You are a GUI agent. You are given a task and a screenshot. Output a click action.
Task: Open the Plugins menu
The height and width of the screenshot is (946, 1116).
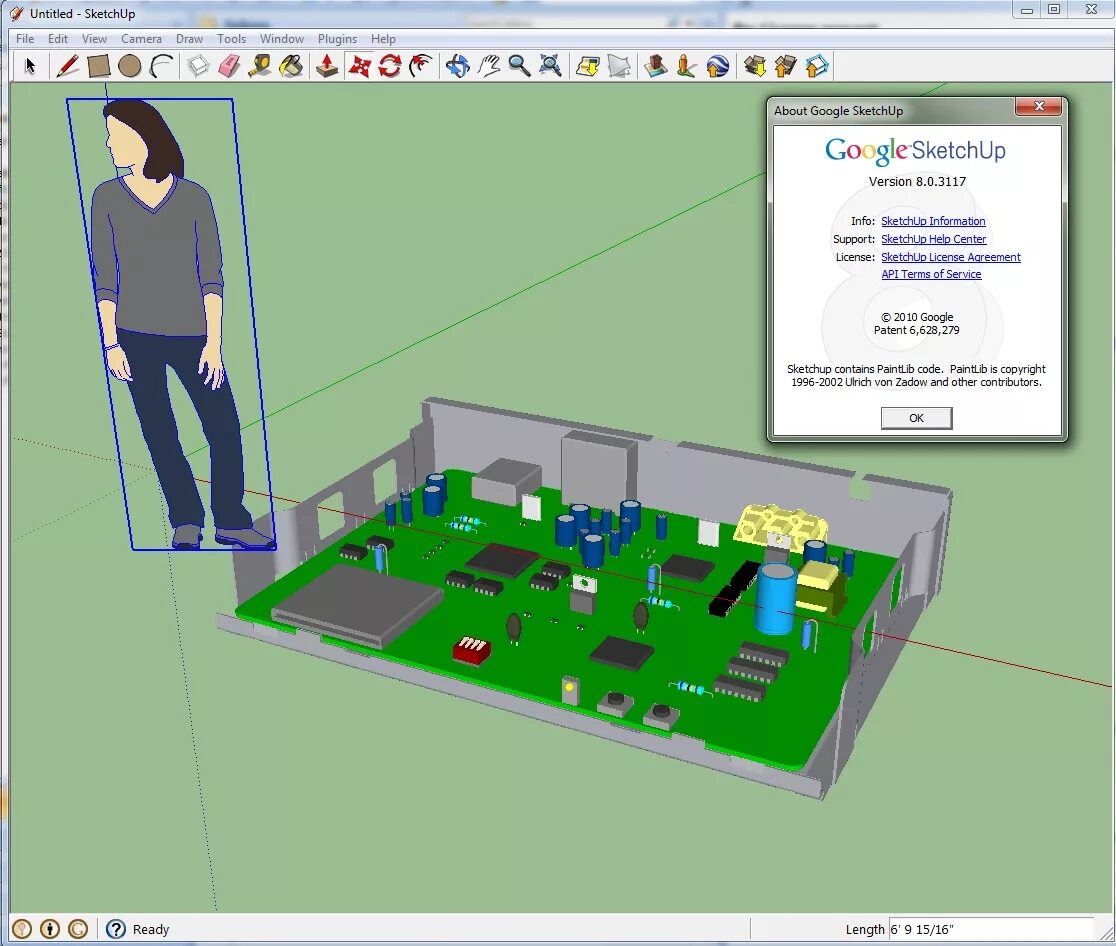337,38
